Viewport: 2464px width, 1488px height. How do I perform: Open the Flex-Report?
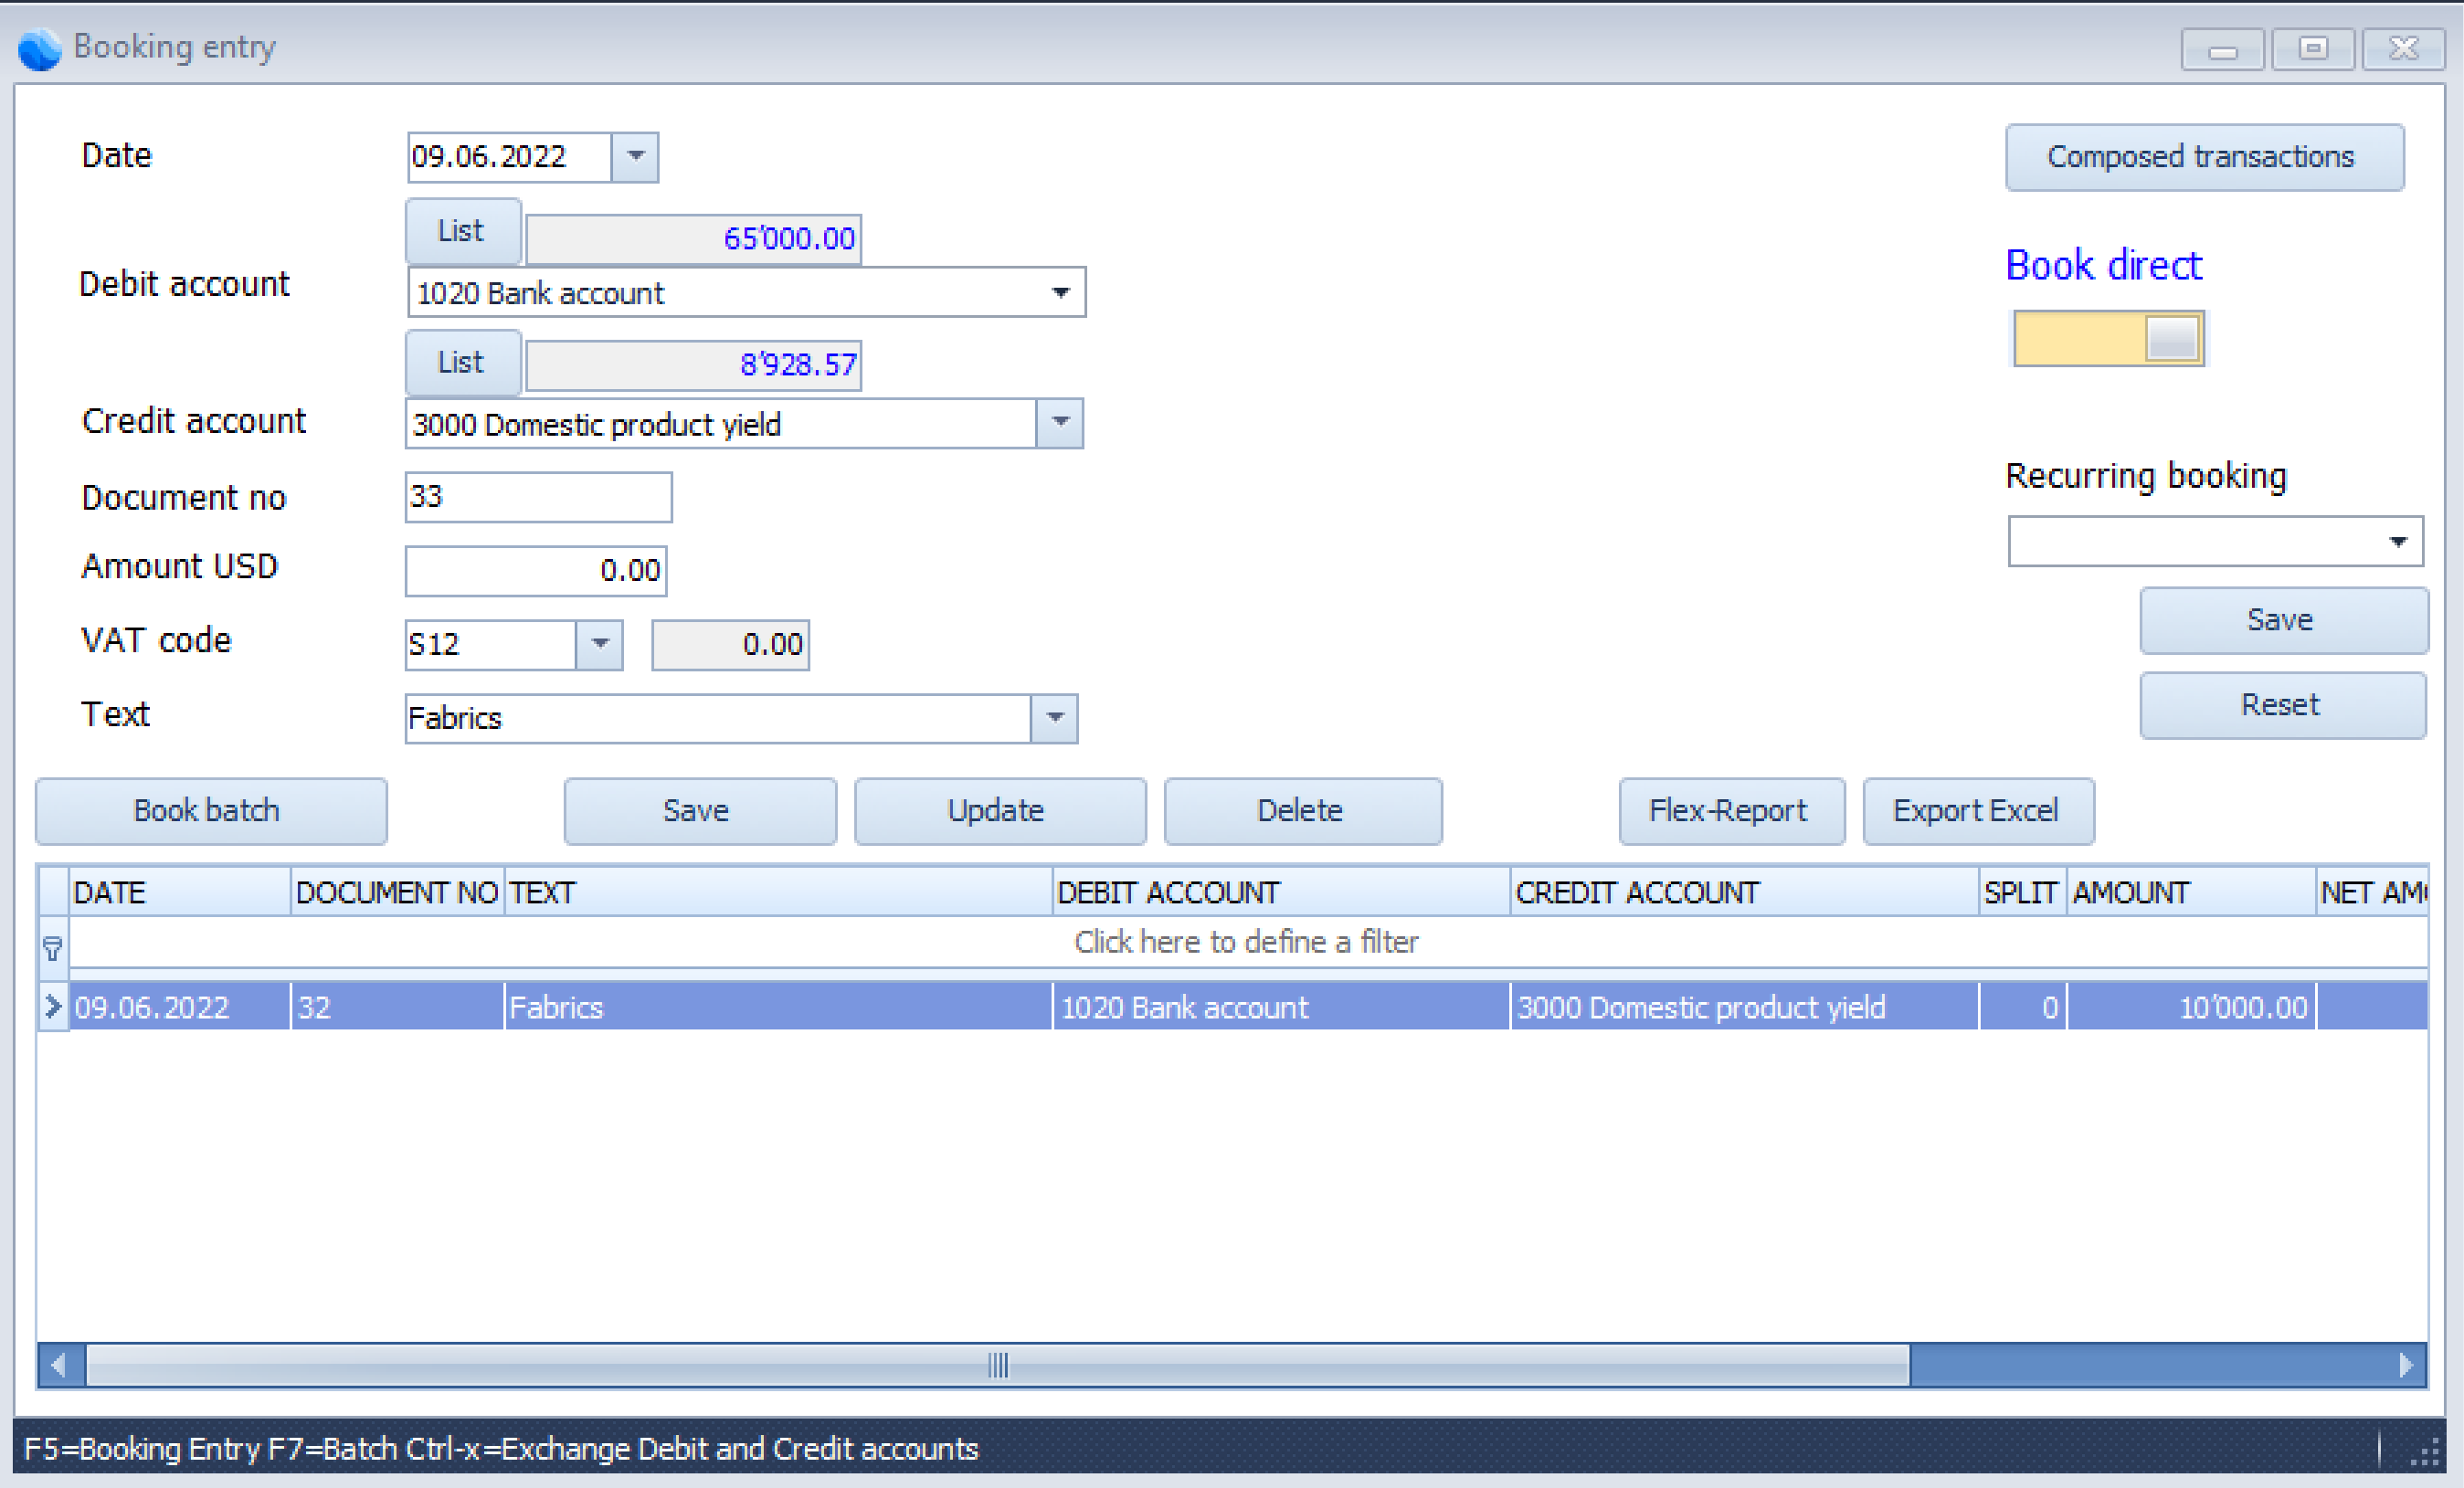click(1731, 810)
